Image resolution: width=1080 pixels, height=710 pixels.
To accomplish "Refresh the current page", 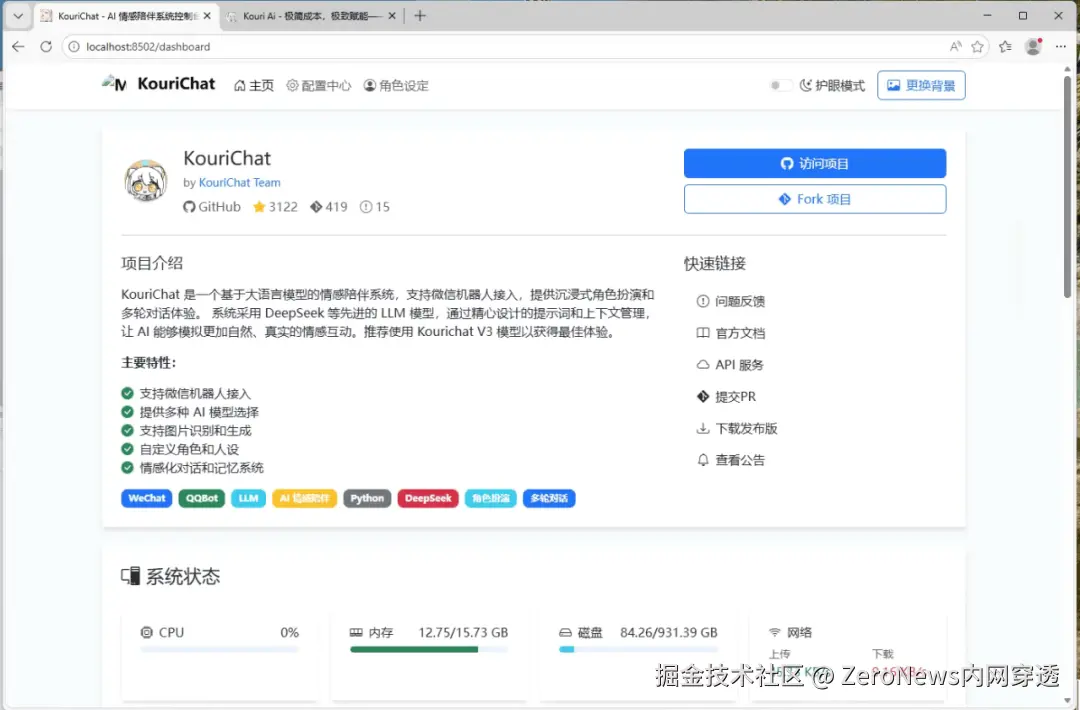I will click(x=46, y=46).
